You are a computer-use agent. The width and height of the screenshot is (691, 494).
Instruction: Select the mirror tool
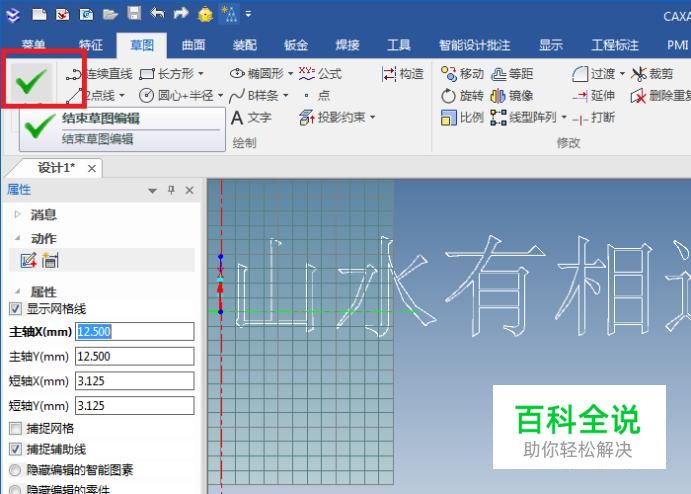(512, 95)
